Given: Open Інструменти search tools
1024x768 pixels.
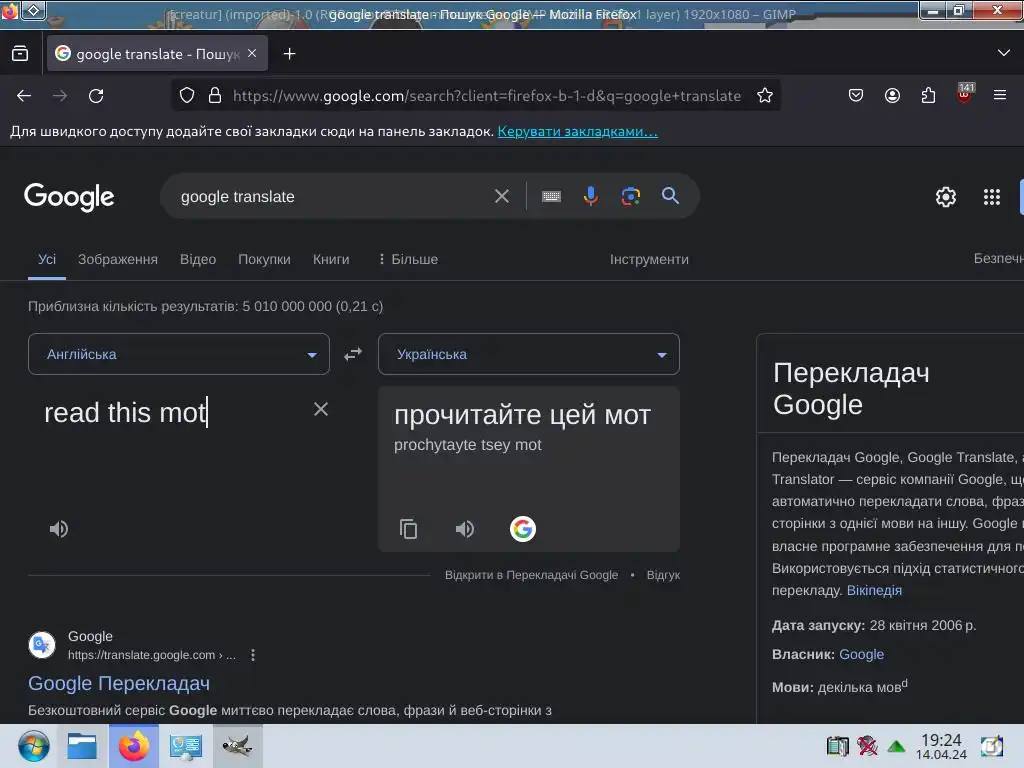Looking at the screenshot, I should coord(649,259).
